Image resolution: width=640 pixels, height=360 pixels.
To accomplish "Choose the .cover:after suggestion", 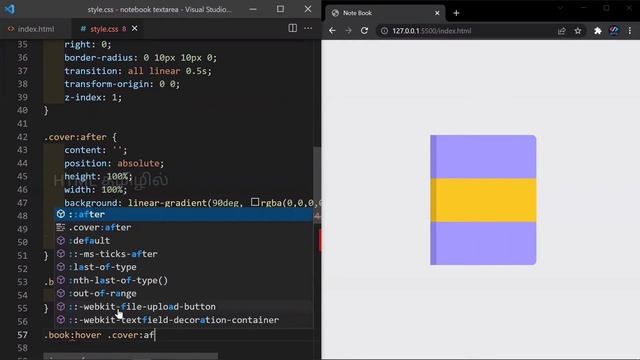I will coord(184,227).
